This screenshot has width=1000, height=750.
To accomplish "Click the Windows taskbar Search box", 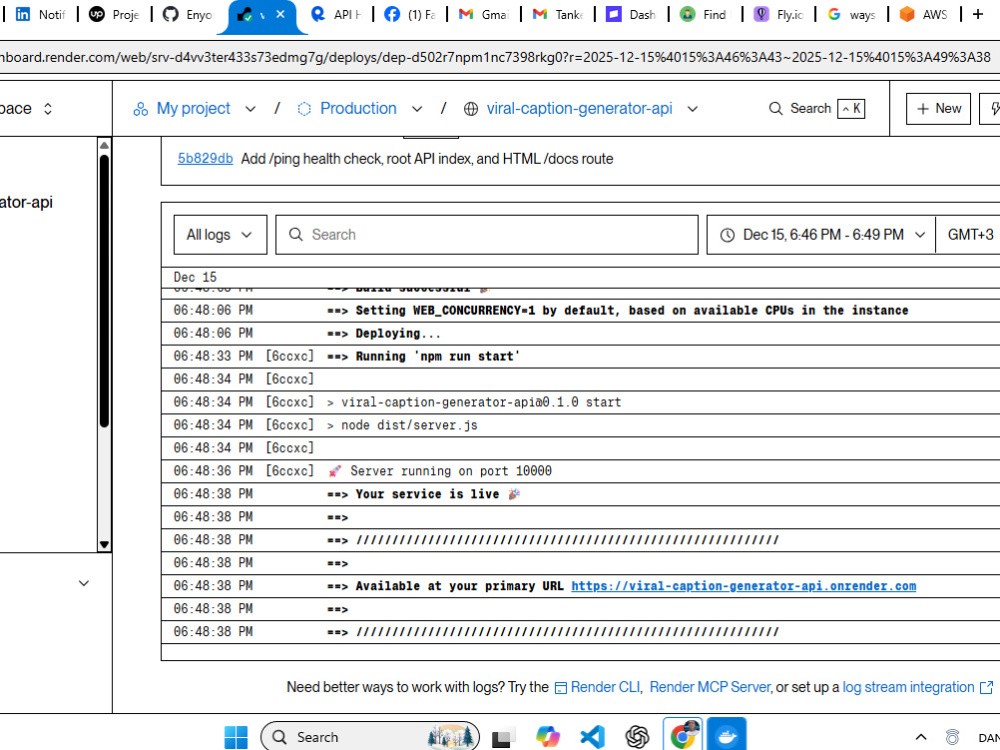I will [x=370, y=737].
